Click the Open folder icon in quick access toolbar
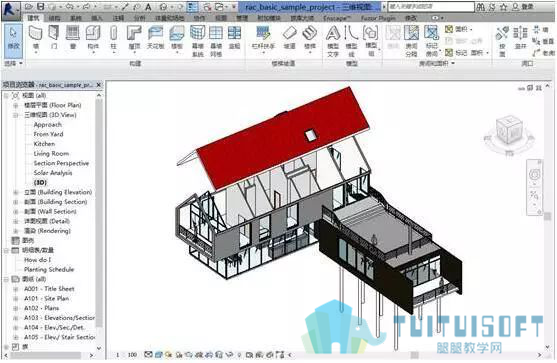 [29, 6]
